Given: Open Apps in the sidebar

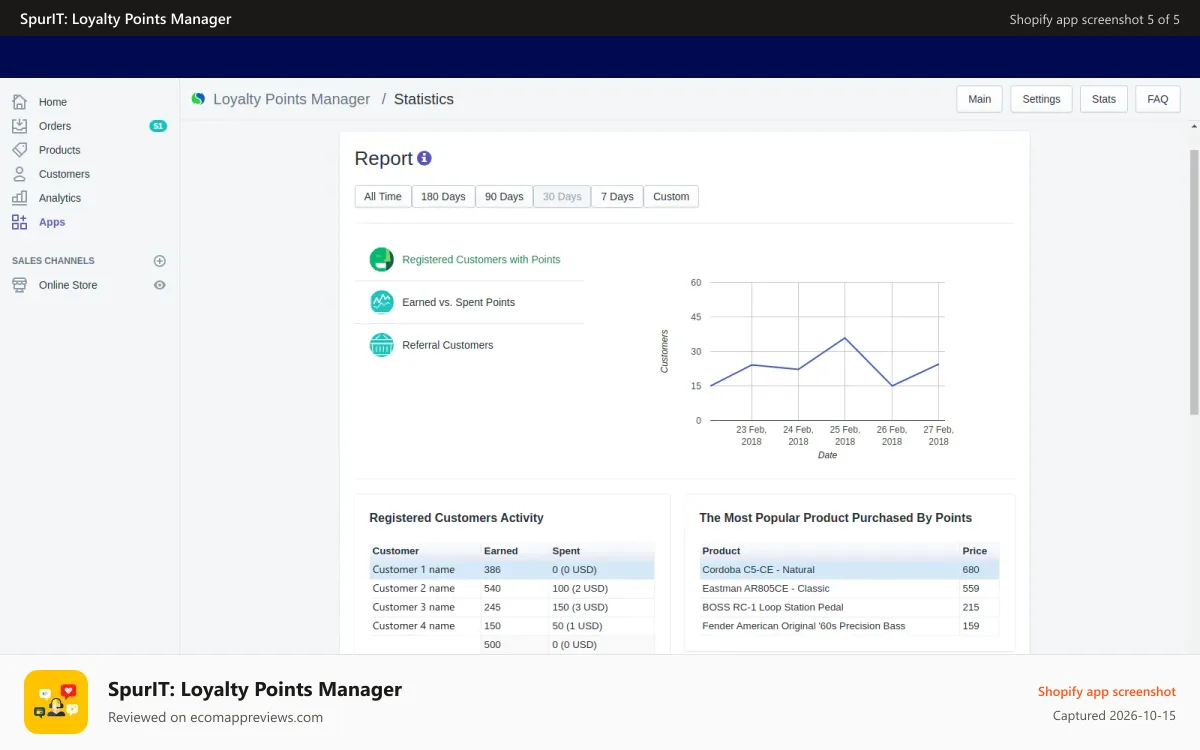Looking at the screenshot, I should pyautogui.click(x=52, y=222).
